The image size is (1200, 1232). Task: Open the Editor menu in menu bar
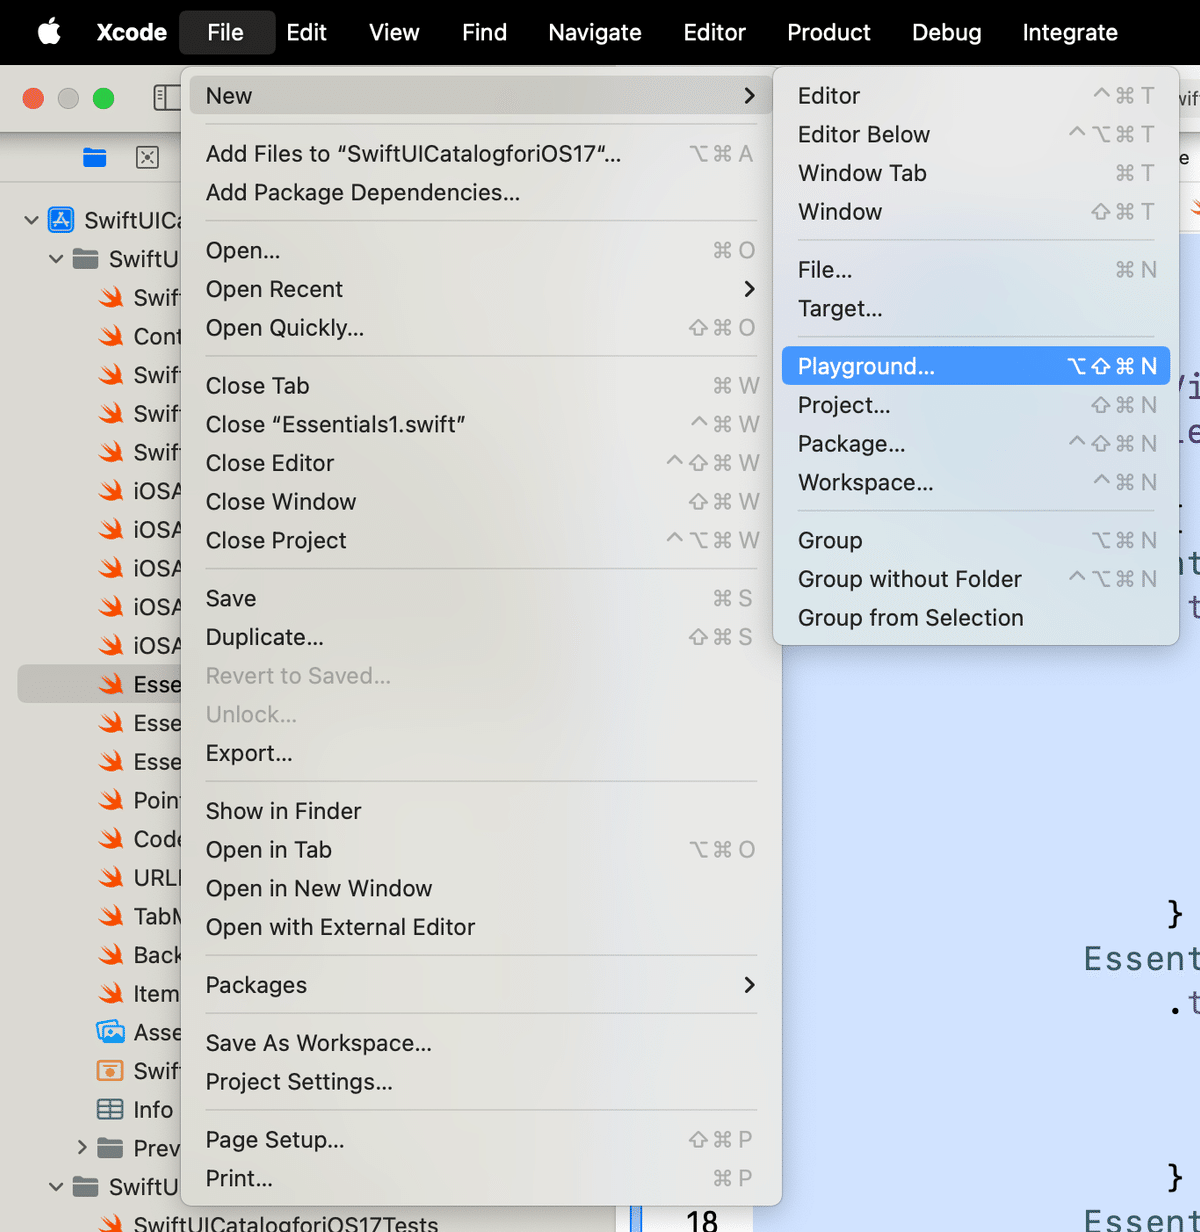pos(714,32)
